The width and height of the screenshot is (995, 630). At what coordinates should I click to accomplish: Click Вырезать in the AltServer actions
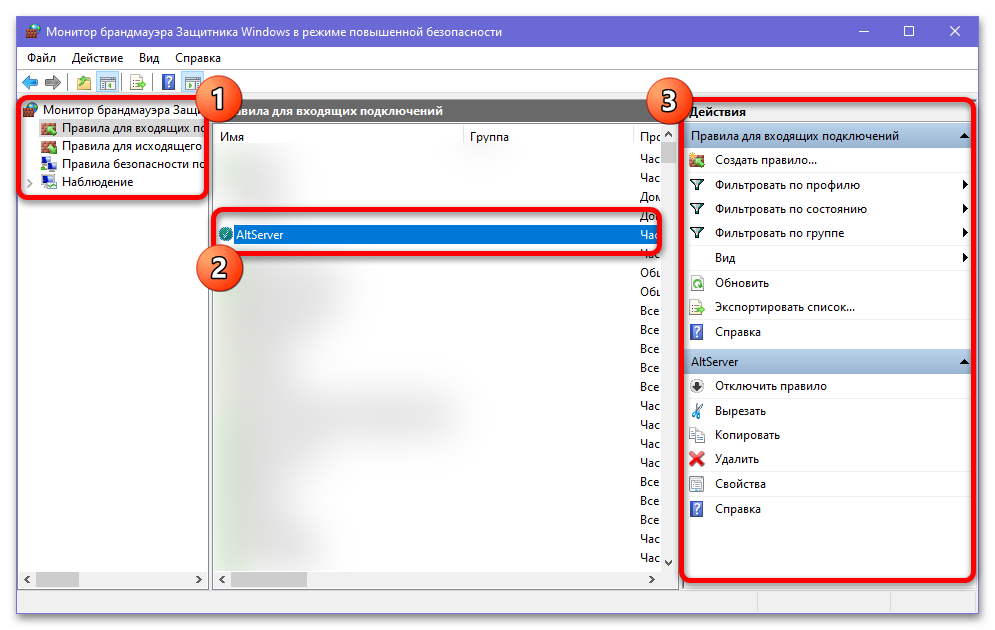click(740, 411)
